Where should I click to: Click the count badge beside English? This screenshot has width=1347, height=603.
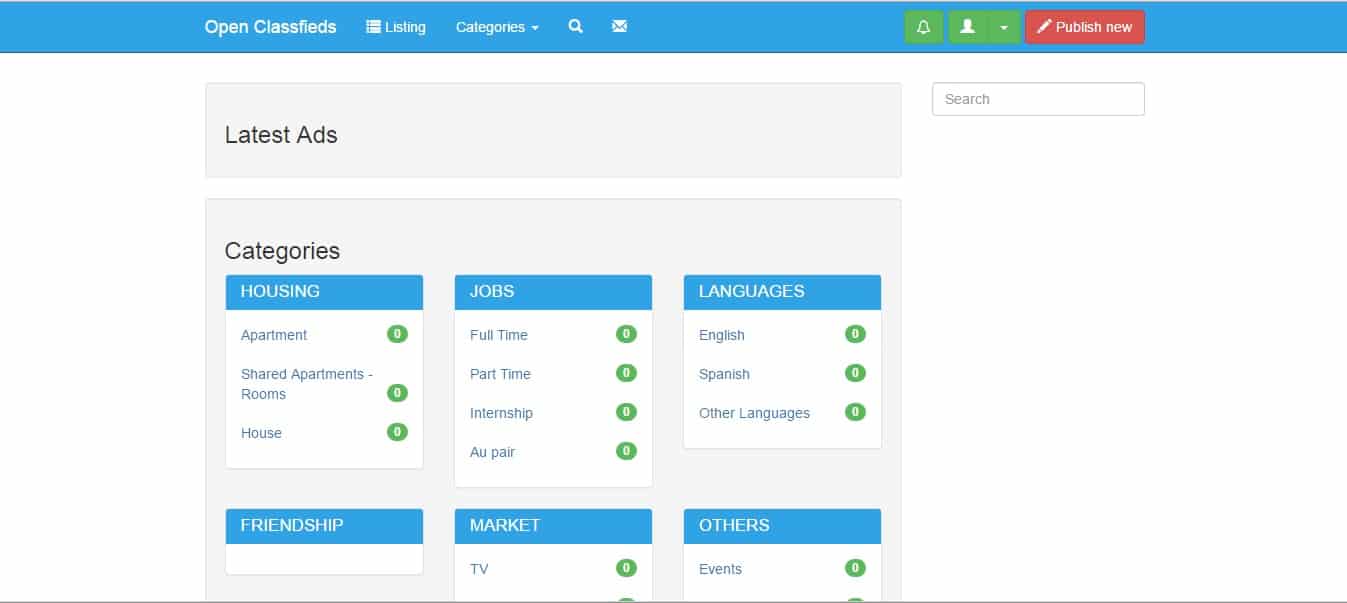pos(855,334)
